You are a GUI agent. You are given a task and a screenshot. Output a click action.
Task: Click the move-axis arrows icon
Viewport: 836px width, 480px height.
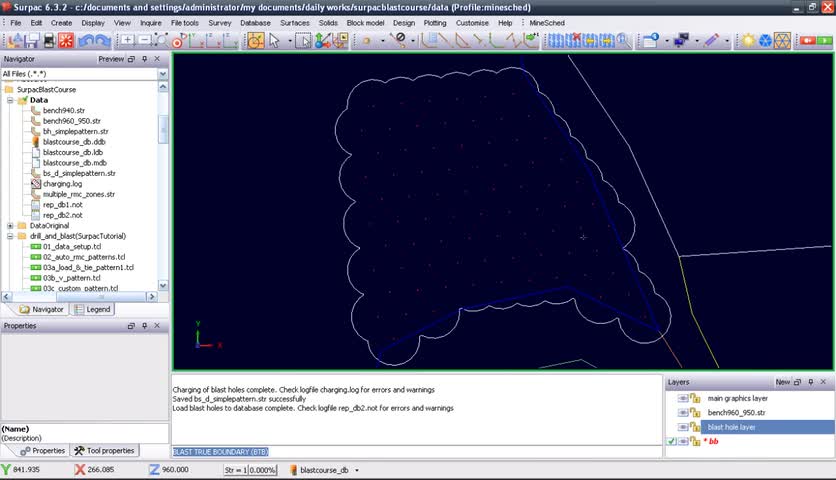[x=323, y=41]
